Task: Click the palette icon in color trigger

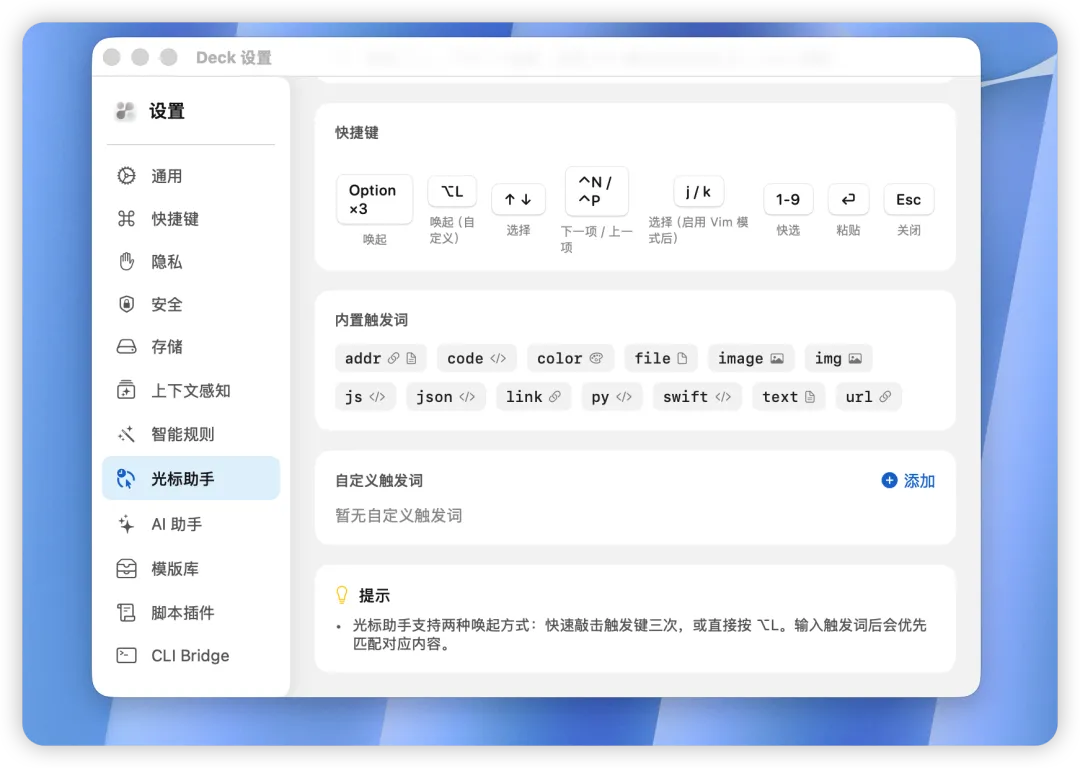Action: pyautogui.click(x=596, y=358)
